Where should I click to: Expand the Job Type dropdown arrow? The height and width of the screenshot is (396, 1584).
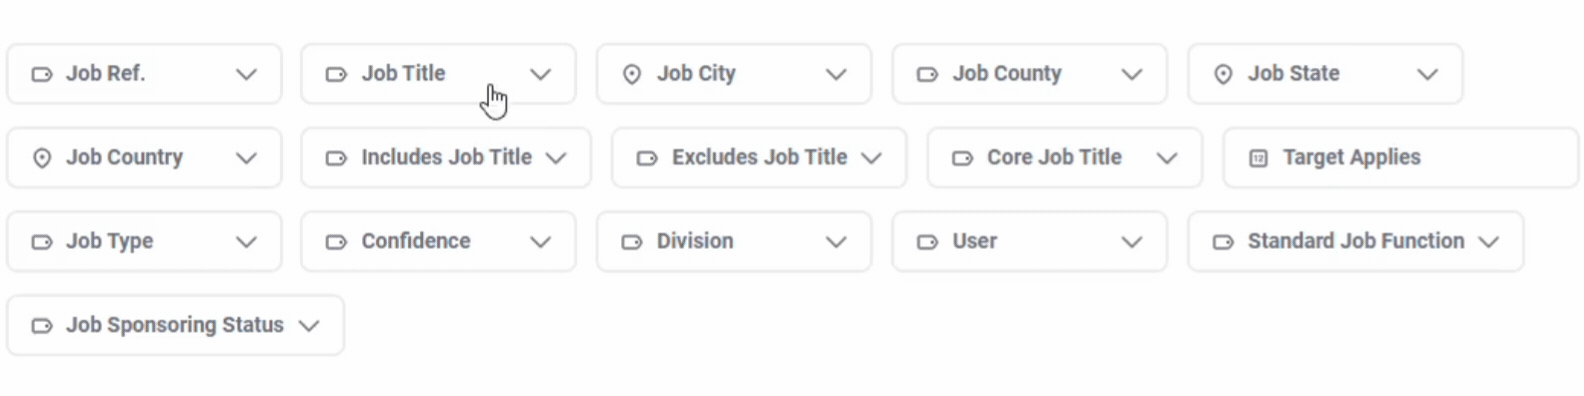[x=246, y=242]
